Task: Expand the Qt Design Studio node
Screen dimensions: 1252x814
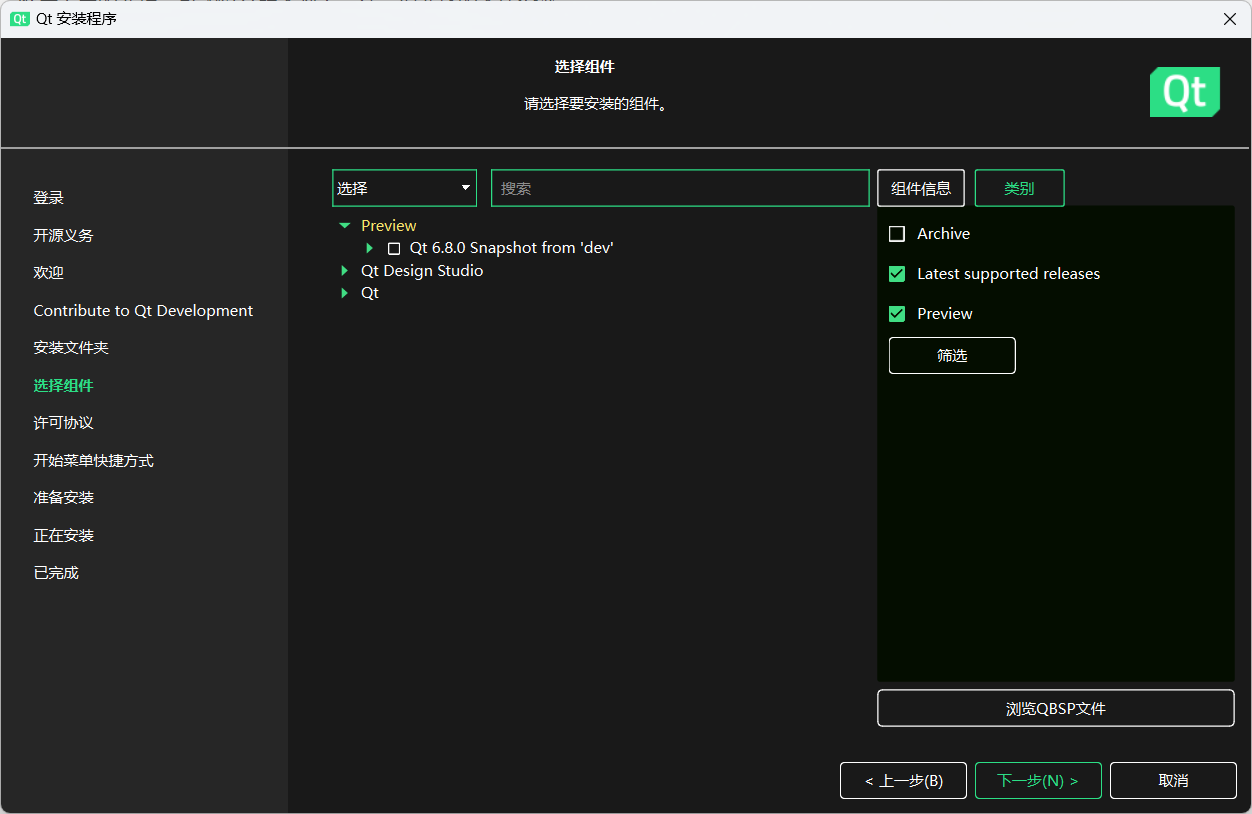Action: [x=345, y=271]
